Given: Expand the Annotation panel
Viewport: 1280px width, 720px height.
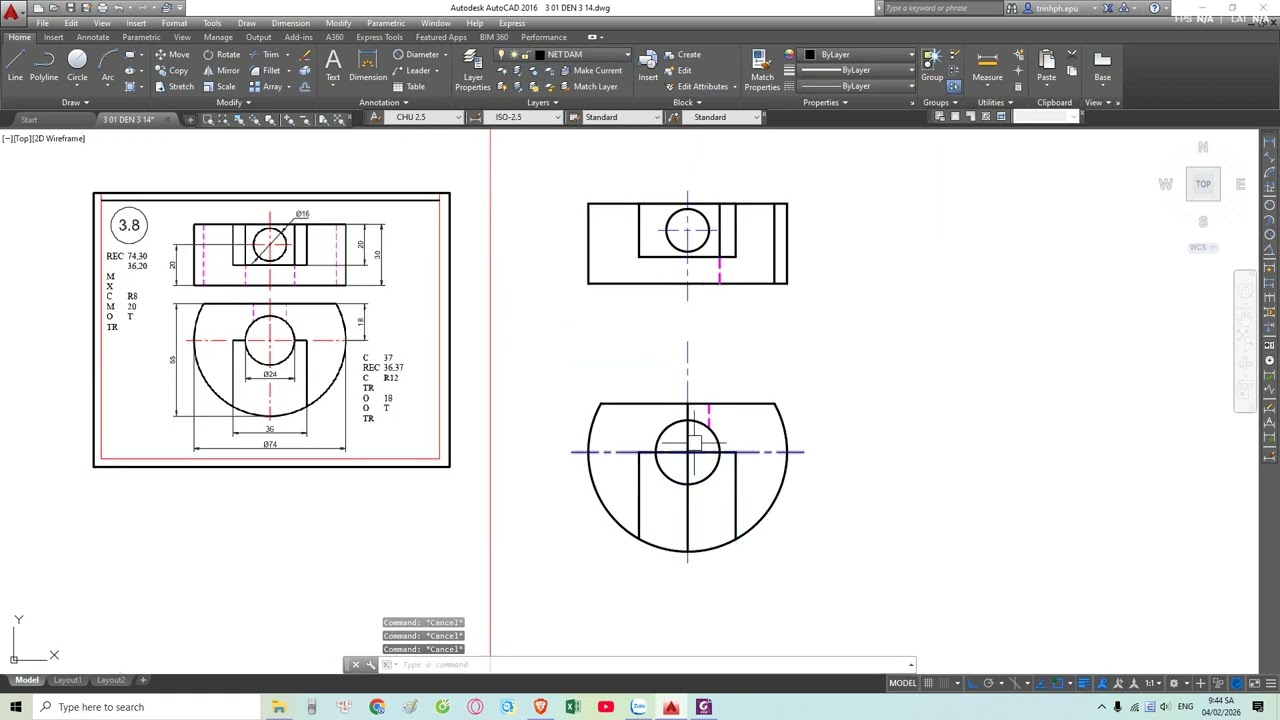Looking at the screenshot, I should [x=384, y=102].
